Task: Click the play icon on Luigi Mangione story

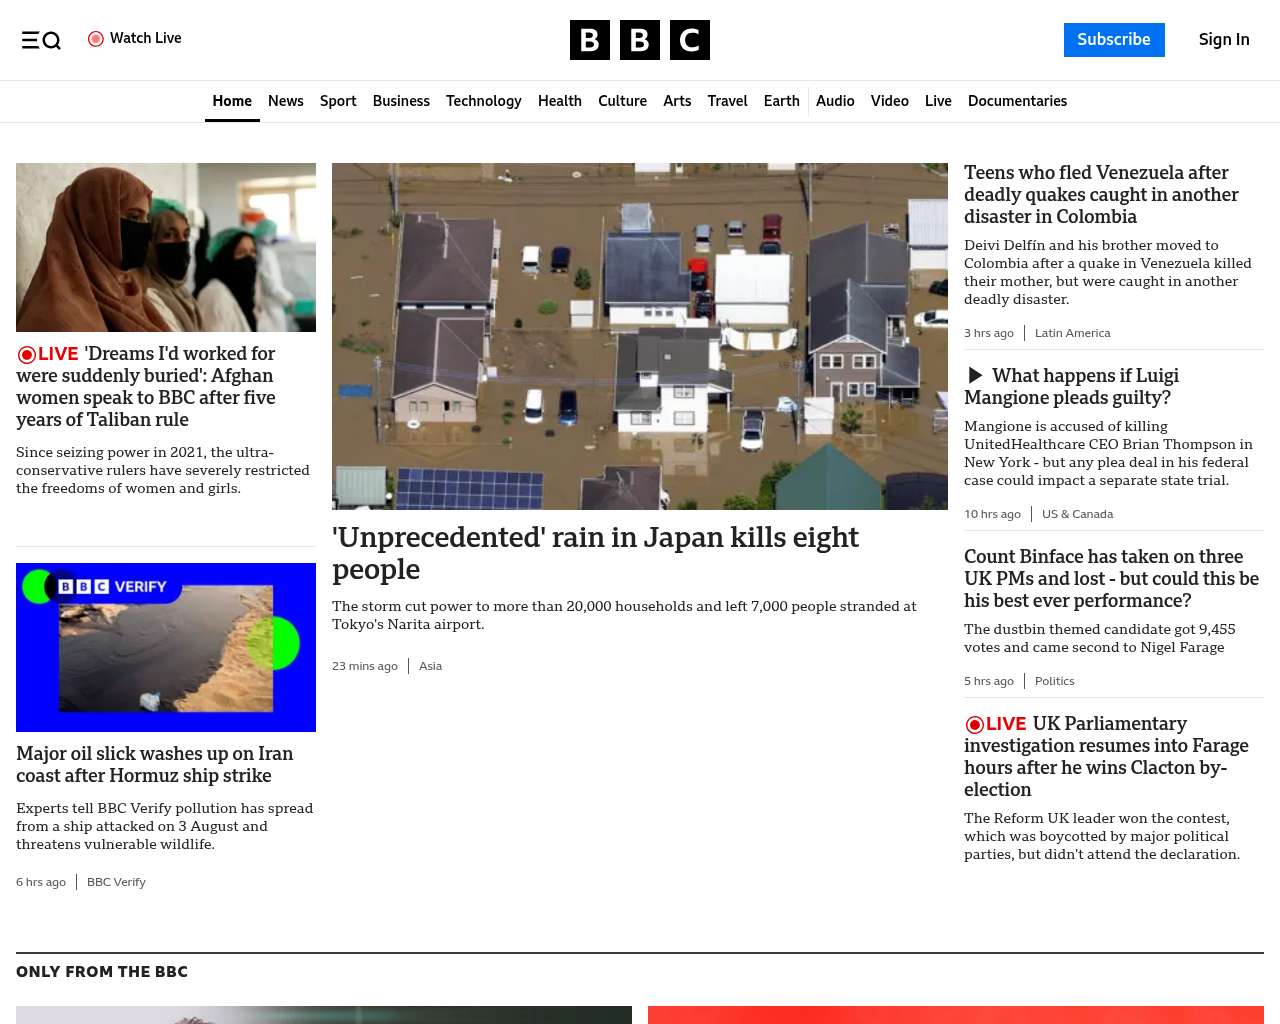Action: (x=975, y=376)
